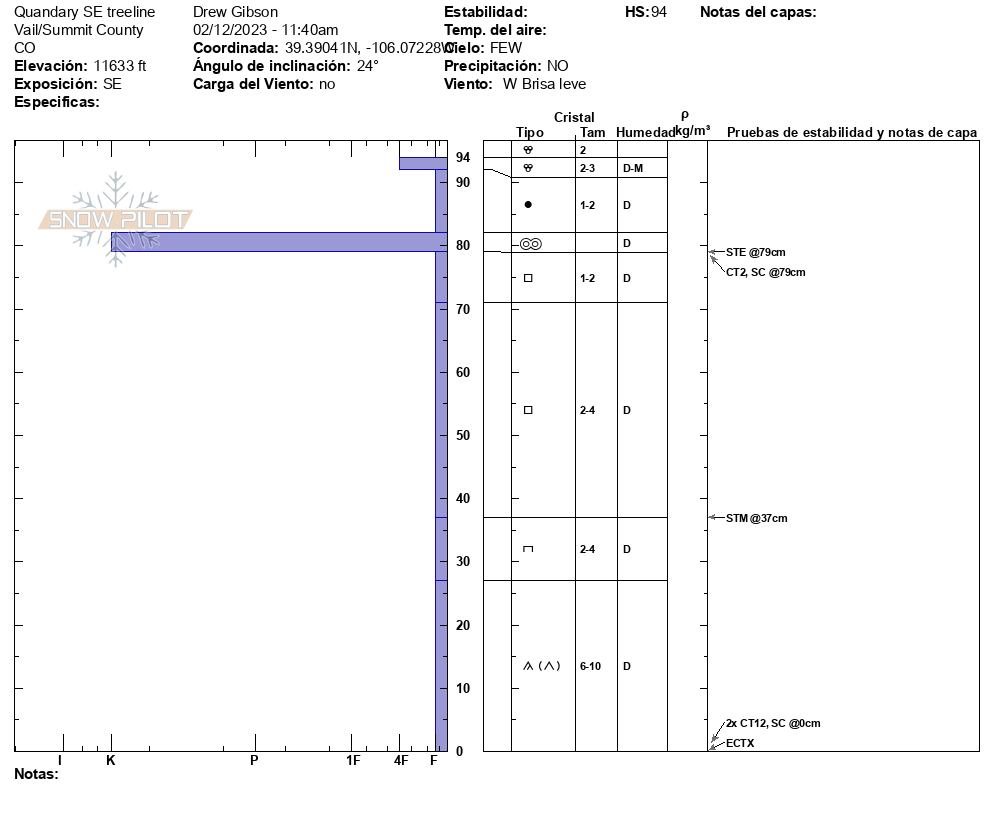Click the rounded grain dot crystal symbol
This screenshot has width=994, height=840.
pos(528,205)
